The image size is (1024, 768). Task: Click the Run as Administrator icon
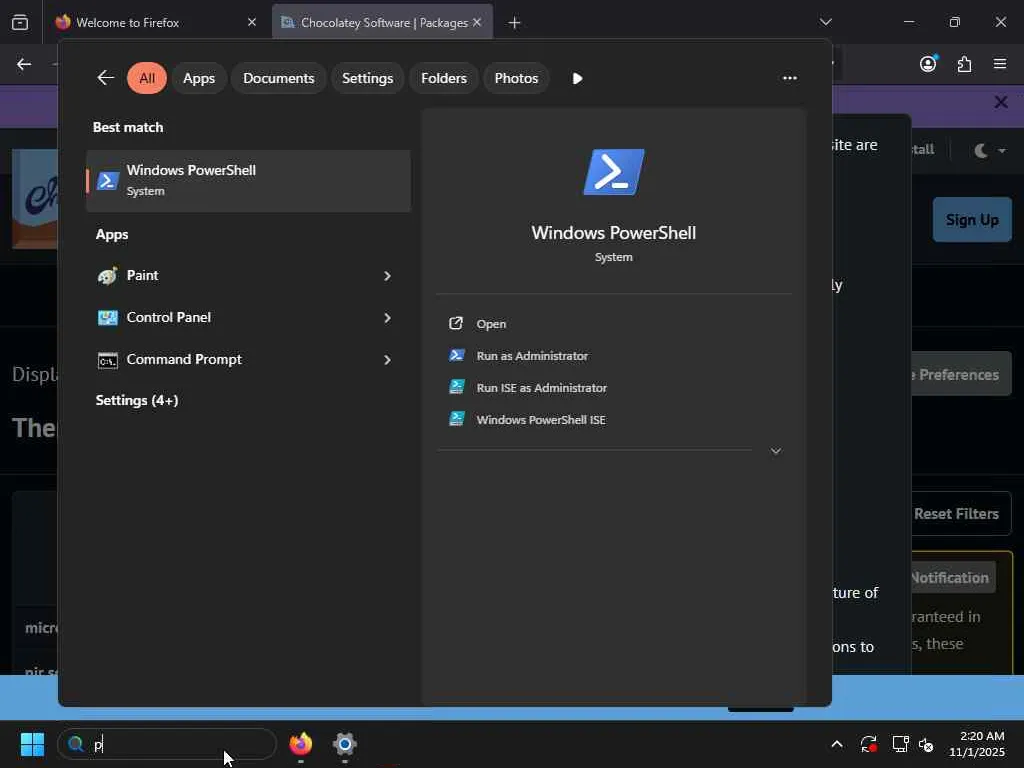(x=456, y=355)
